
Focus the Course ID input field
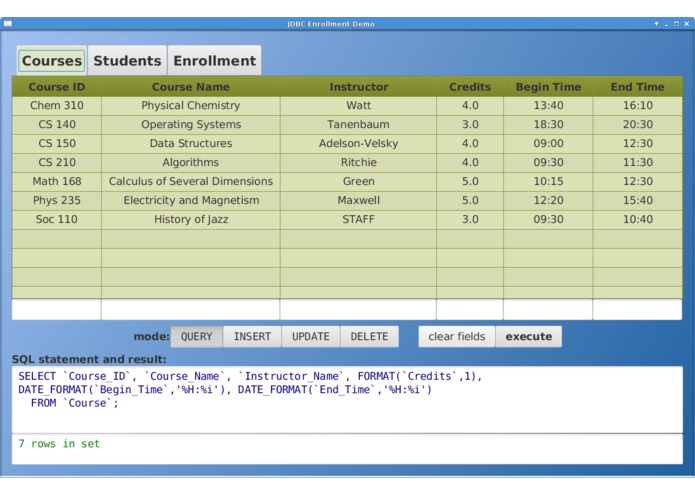56,309
